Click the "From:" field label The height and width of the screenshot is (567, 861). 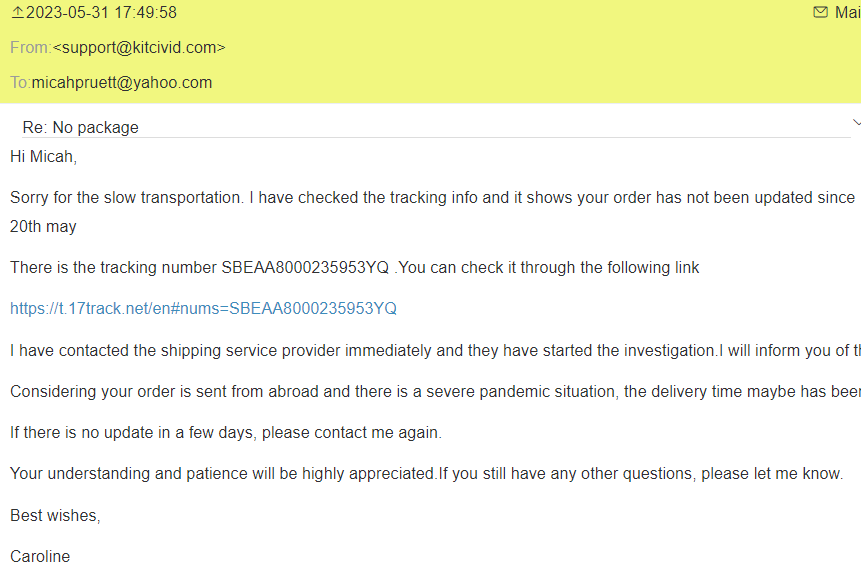click(30, 47)
